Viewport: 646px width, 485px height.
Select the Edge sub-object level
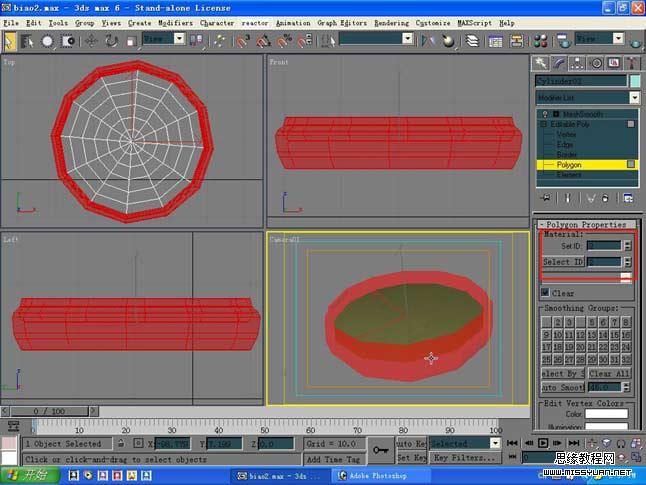564,145
